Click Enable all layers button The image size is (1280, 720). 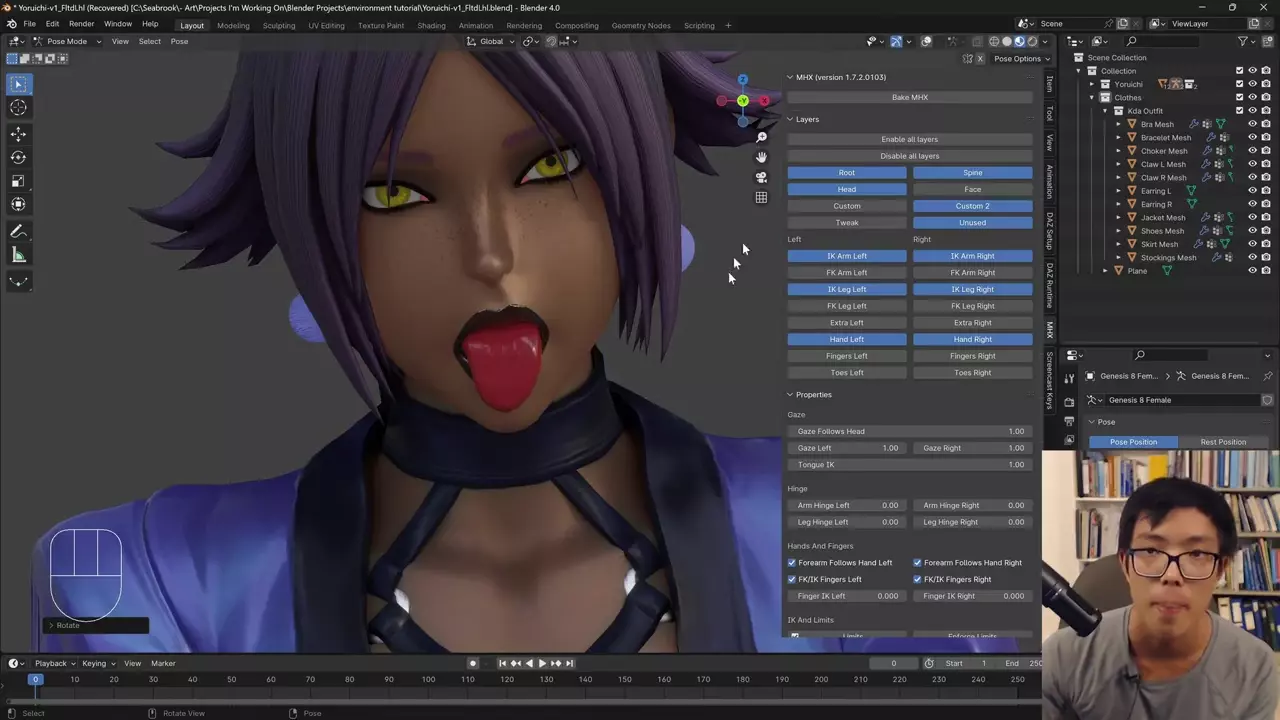coord(909,139)
